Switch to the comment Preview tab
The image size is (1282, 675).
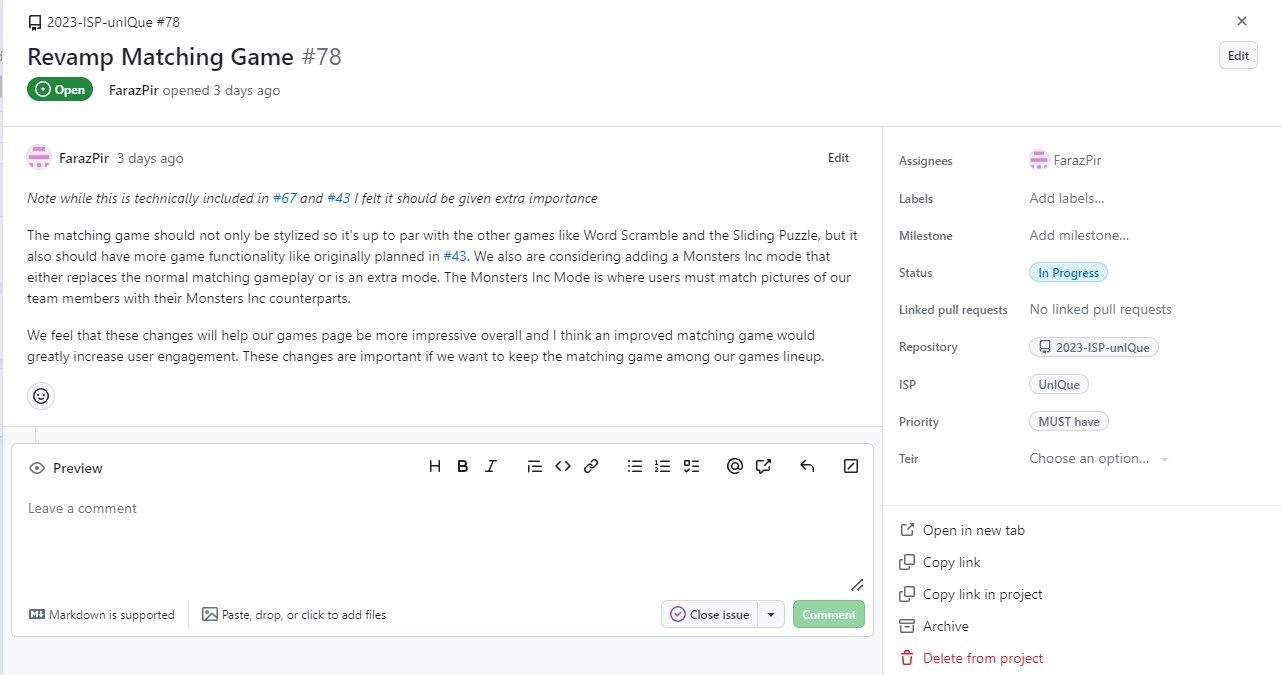coord(65,468)
